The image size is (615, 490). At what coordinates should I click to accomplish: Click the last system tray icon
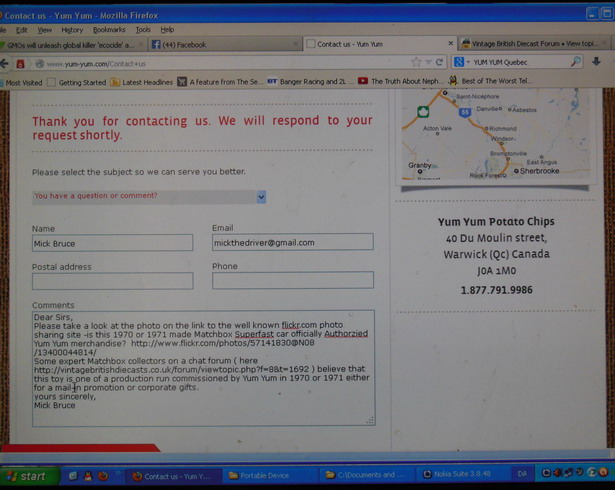pos(603,472)
